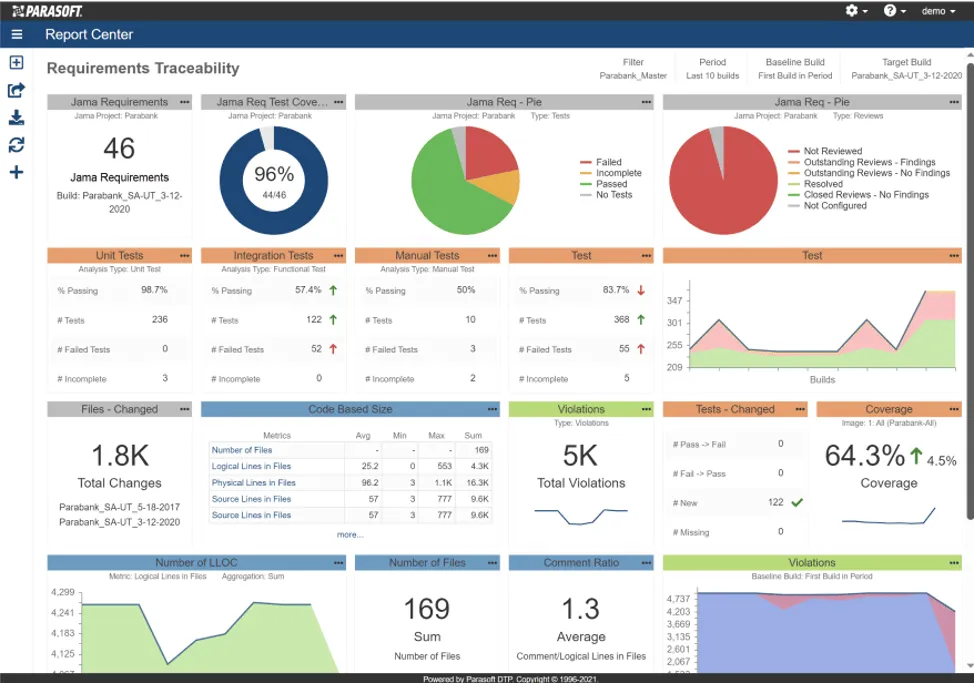Click the plus icon at sidebar bottom
Viewport: 974px width, 683px height.
pos(16,172)
